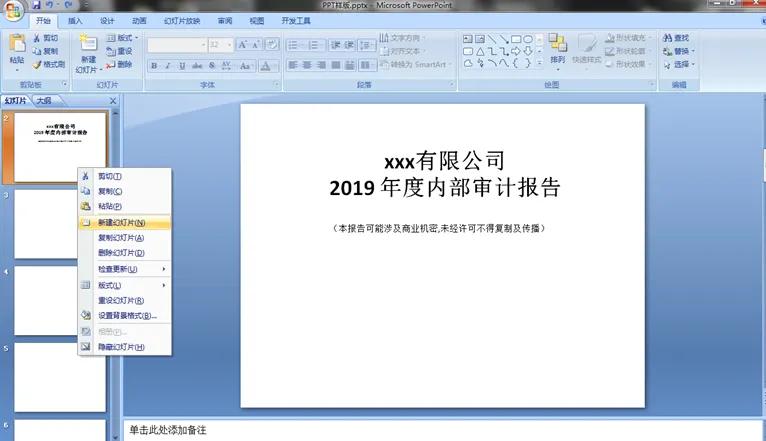Click the decrease indent icon
This screenshot has height=441, width=766.
[335, 45]
